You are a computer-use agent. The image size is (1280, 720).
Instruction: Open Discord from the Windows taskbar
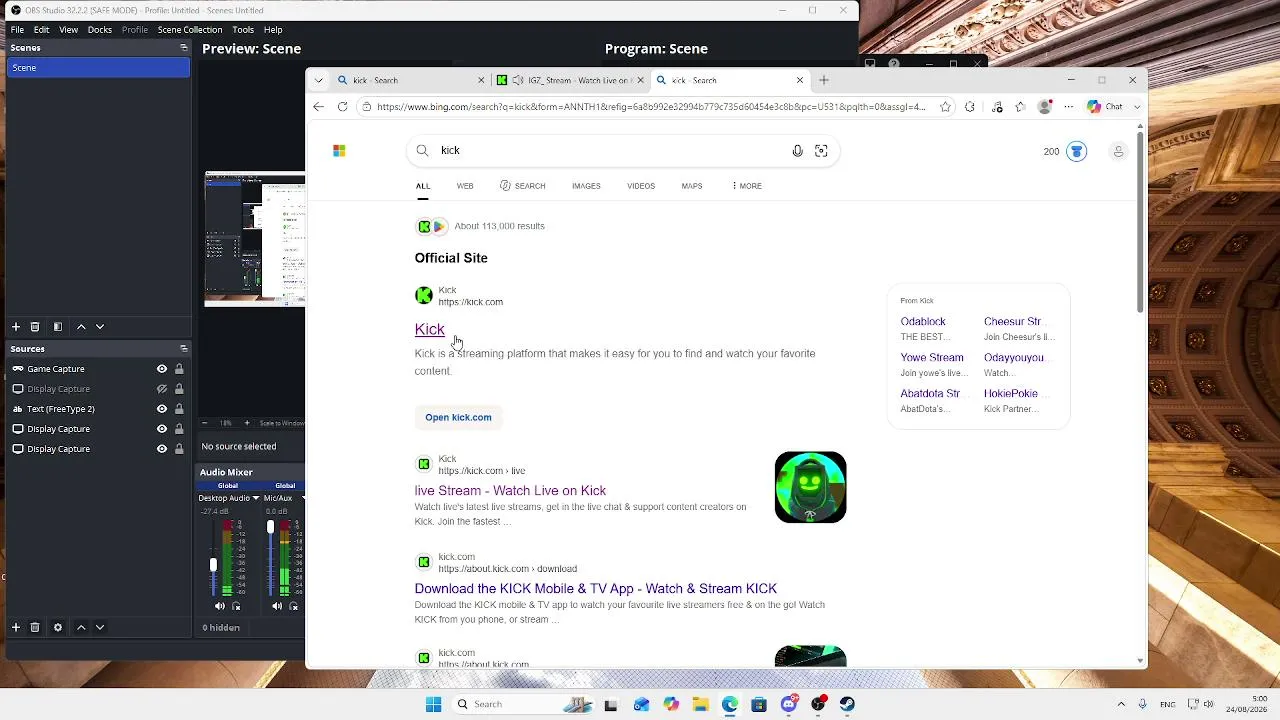tap(789, 704)
